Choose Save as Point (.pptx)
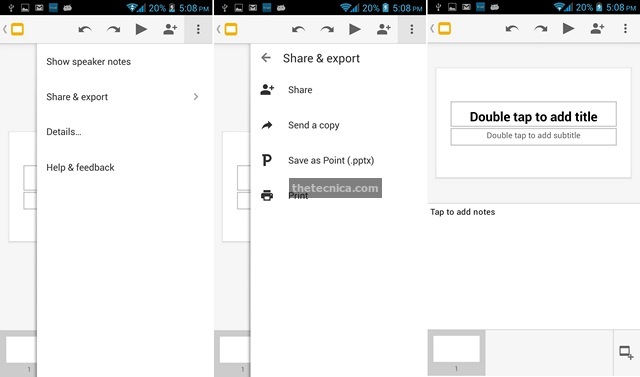Image resolution: width=640 pixels, height=377 pixels. (x=331, y=160)
